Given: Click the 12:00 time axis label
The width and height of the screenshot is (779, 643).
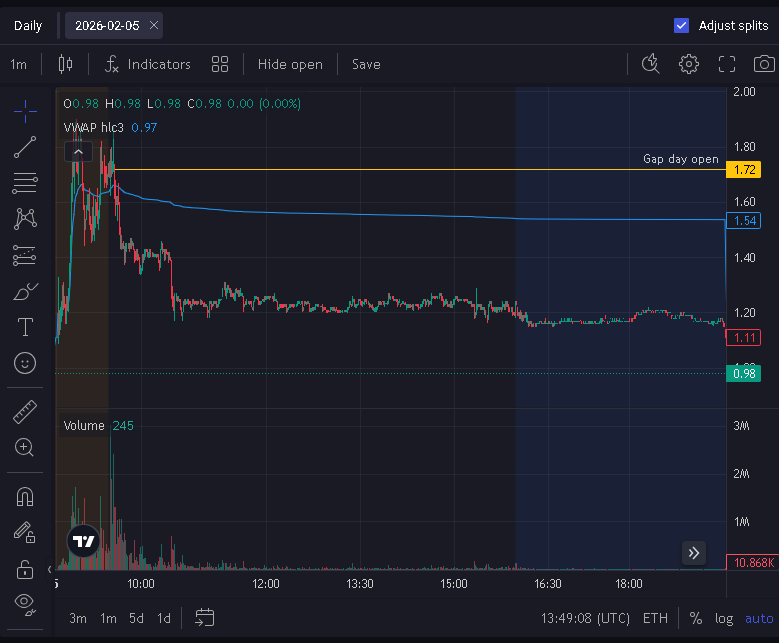Looking at the screenshot, I should 266,584.
